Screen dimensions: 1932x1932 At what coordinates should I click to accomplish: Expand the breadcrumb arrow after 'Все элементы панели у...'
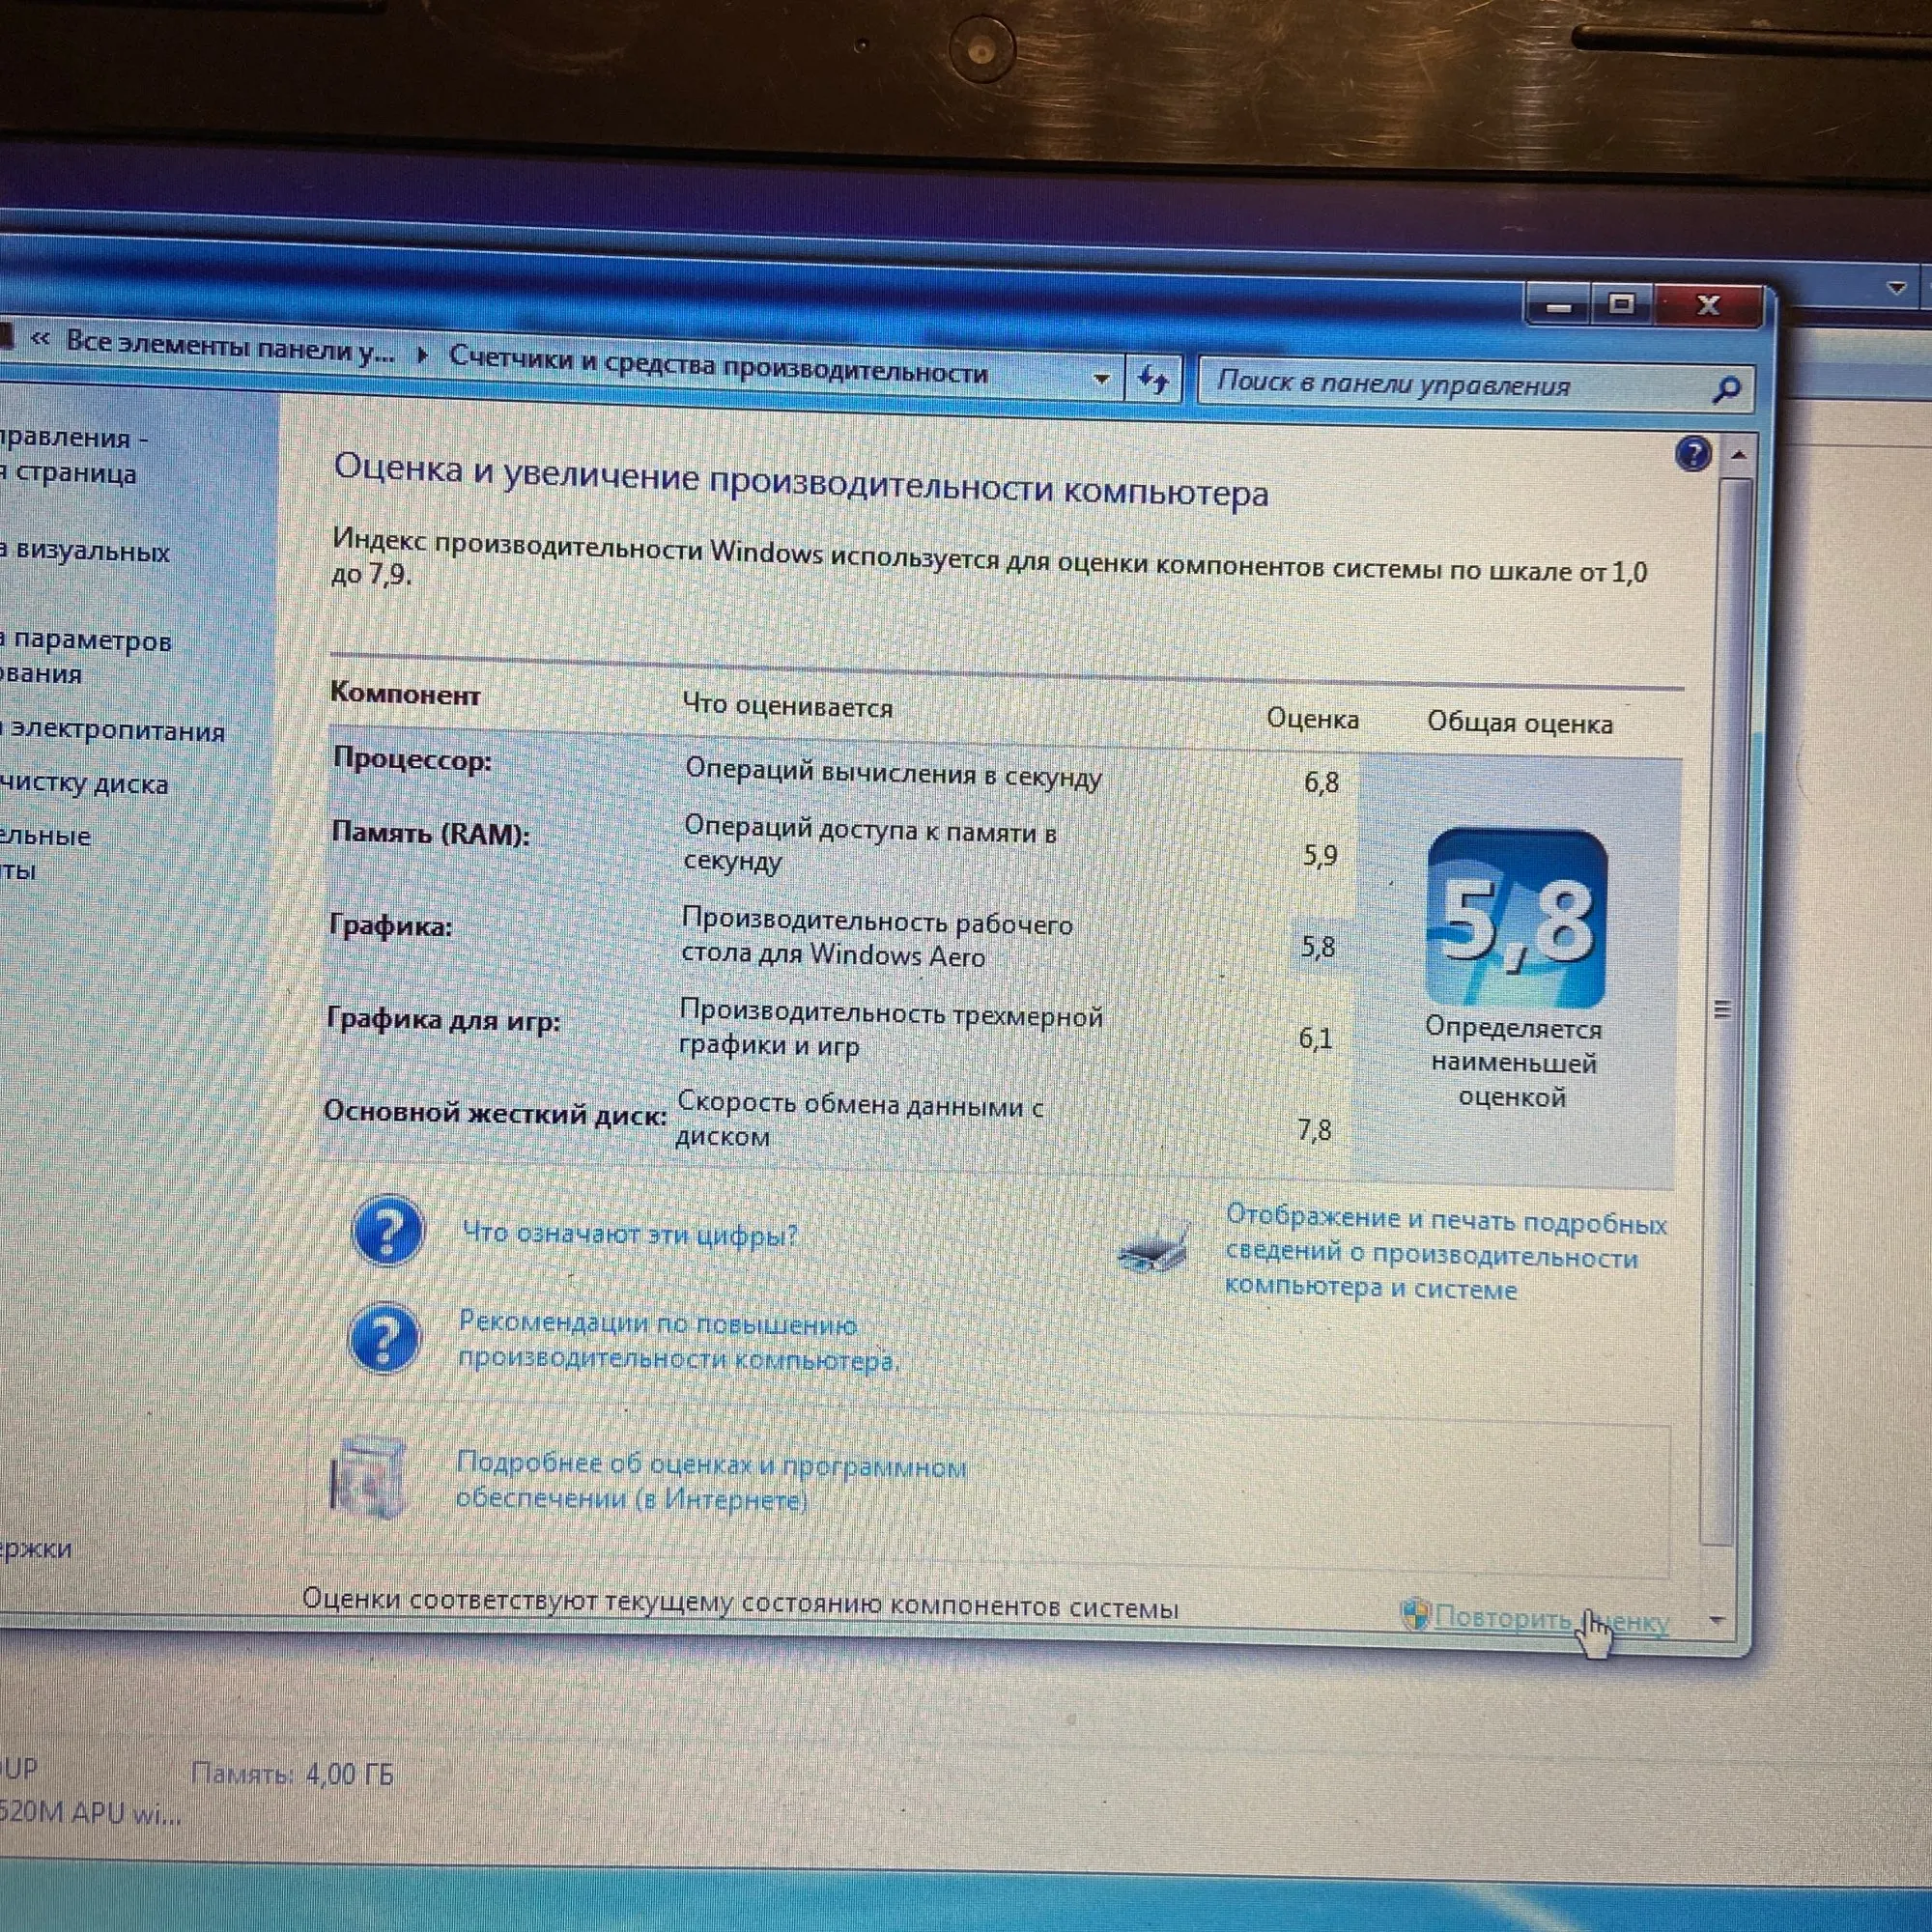422,354
